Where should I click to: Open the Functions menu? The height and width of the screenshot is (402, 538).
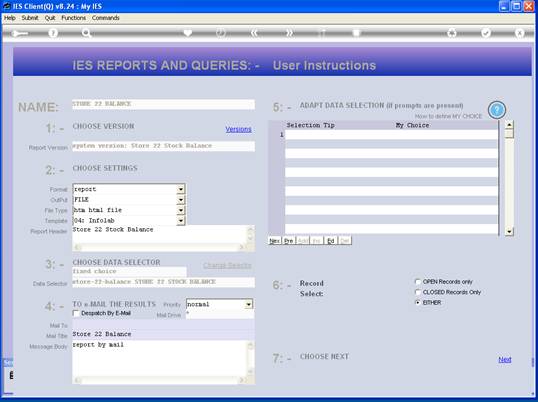coord(73,18)
